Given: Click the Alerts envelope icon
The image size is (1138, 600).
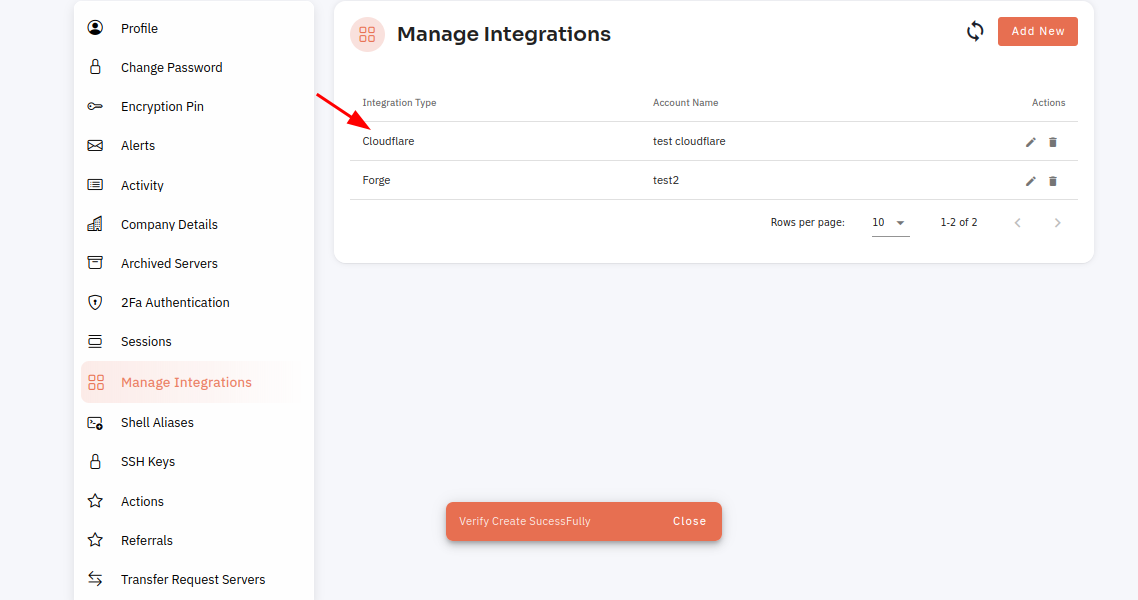Looking at the screenshot, I should pyautogui.click(x=95, y=145).
